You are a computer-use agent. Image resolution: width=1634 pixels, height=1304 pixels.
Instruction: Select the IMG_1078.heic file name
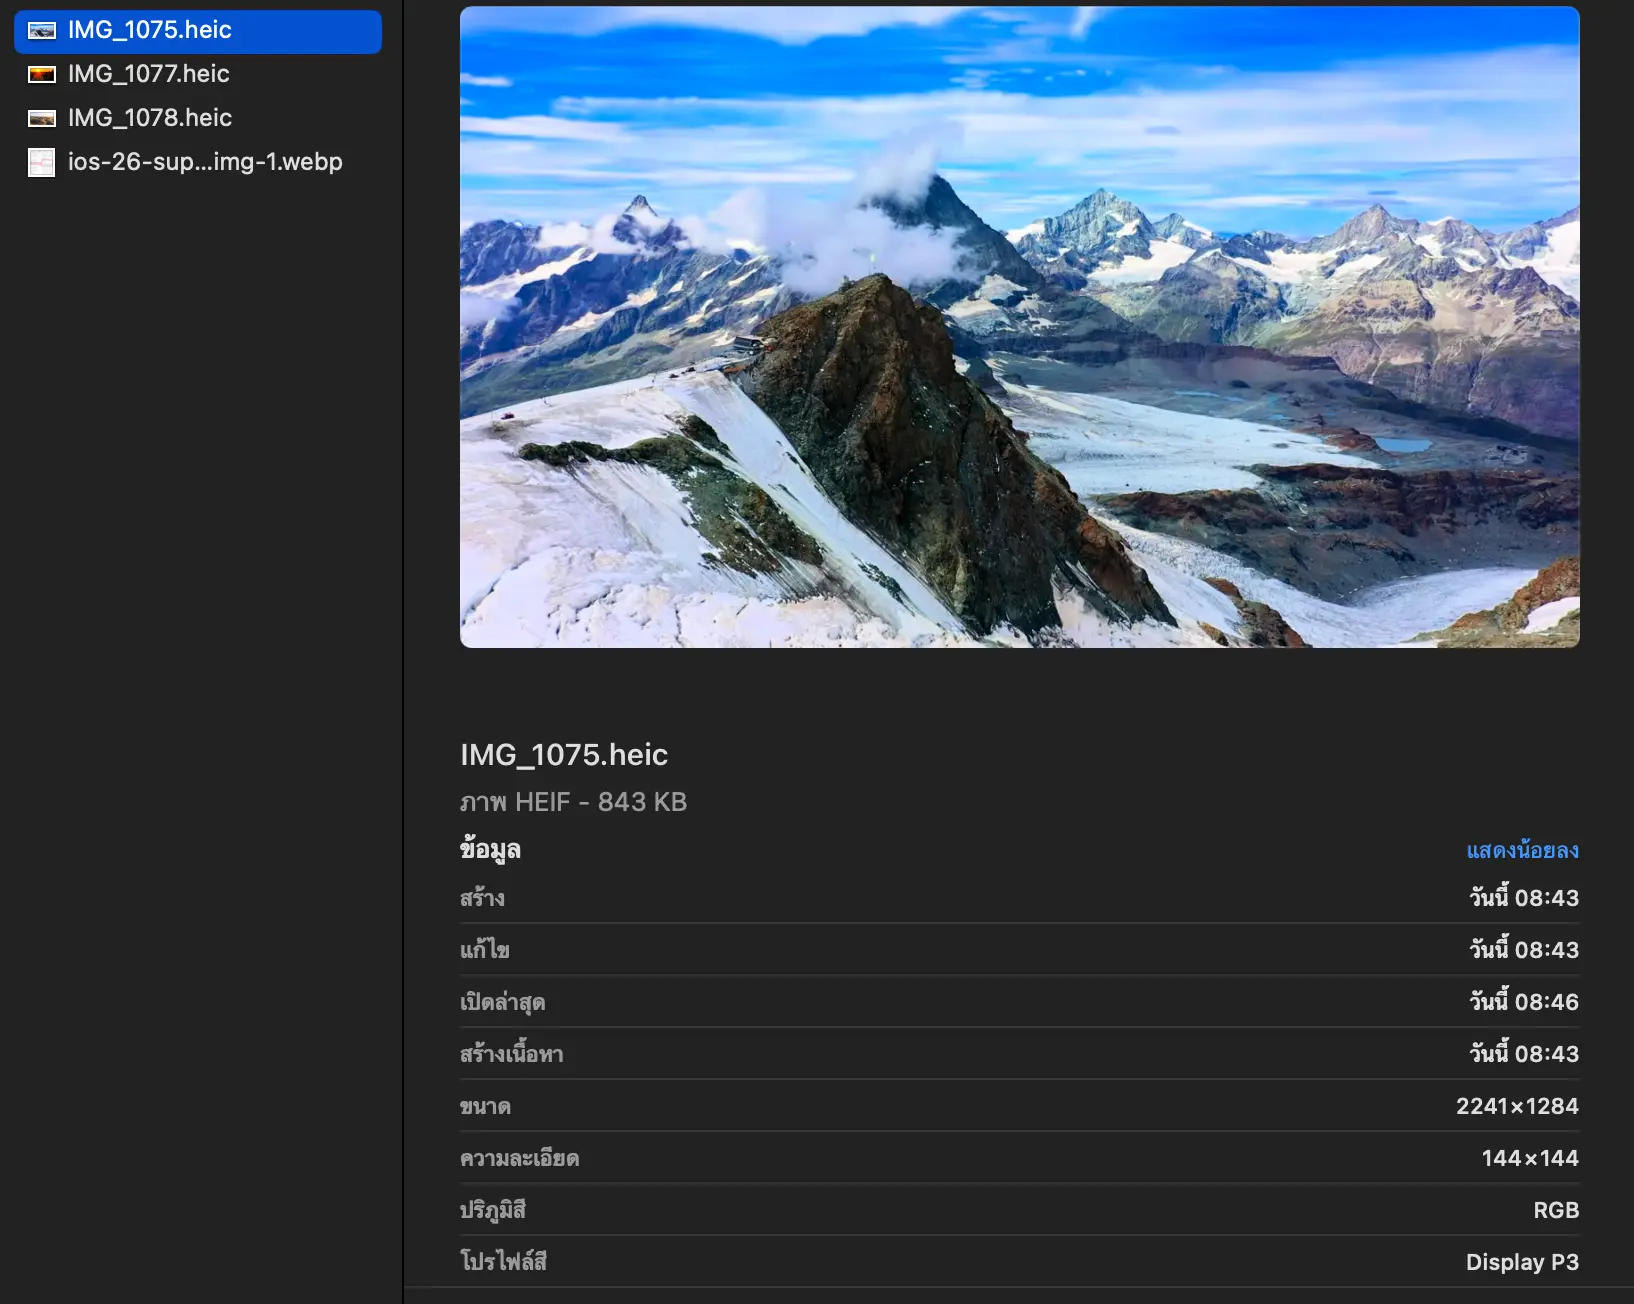149,118
